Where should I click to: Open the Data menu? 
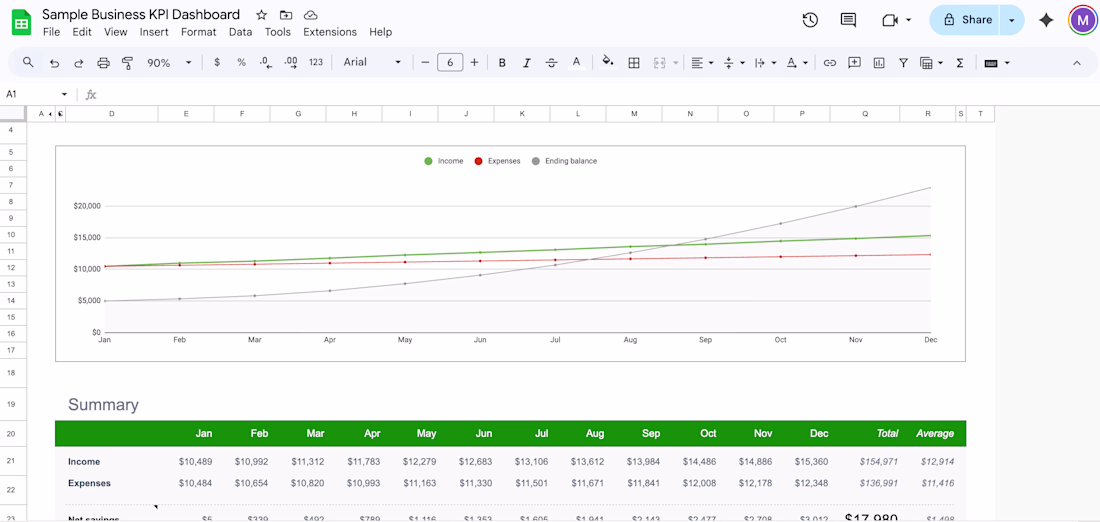pos(241,32)
